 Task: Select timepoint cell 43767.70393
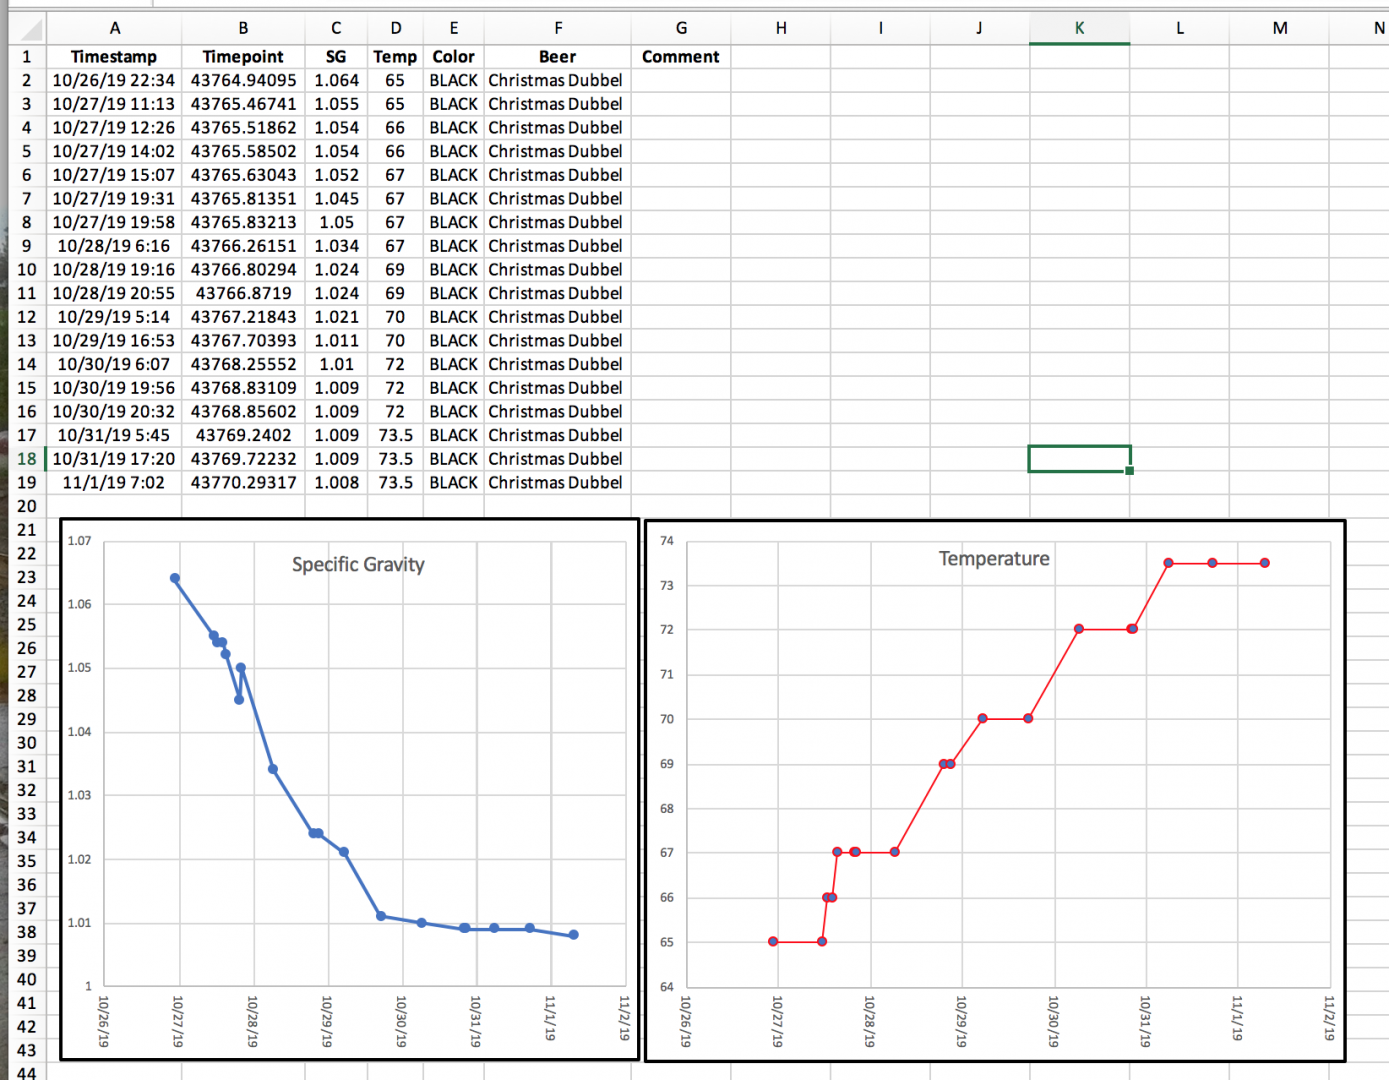(x=243, y=341)
